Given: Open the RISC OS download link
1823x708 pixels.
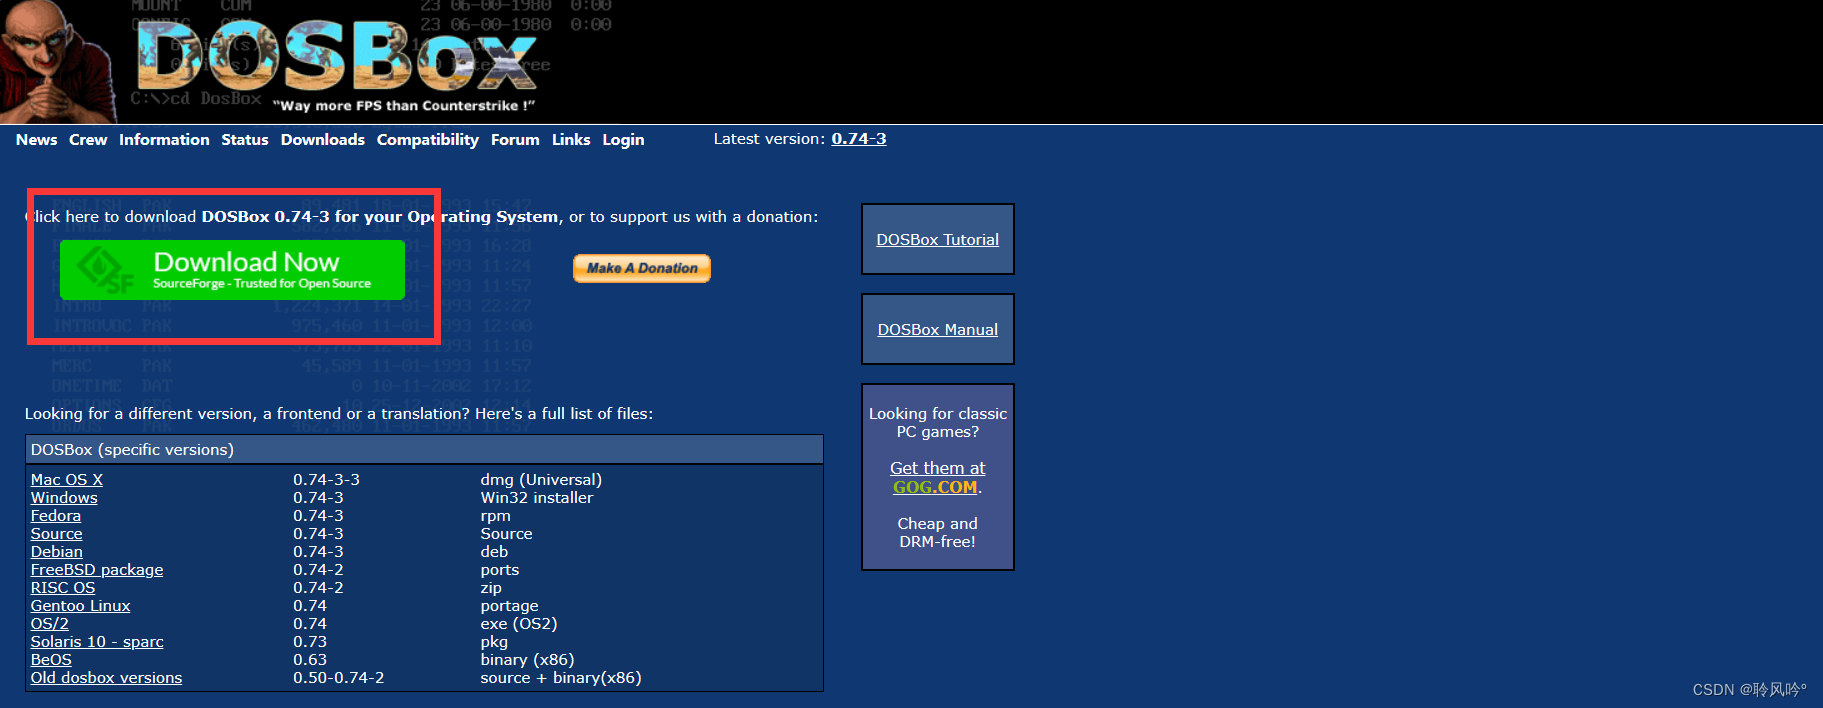Looking at the screenshot, I should tap(63, 588).
